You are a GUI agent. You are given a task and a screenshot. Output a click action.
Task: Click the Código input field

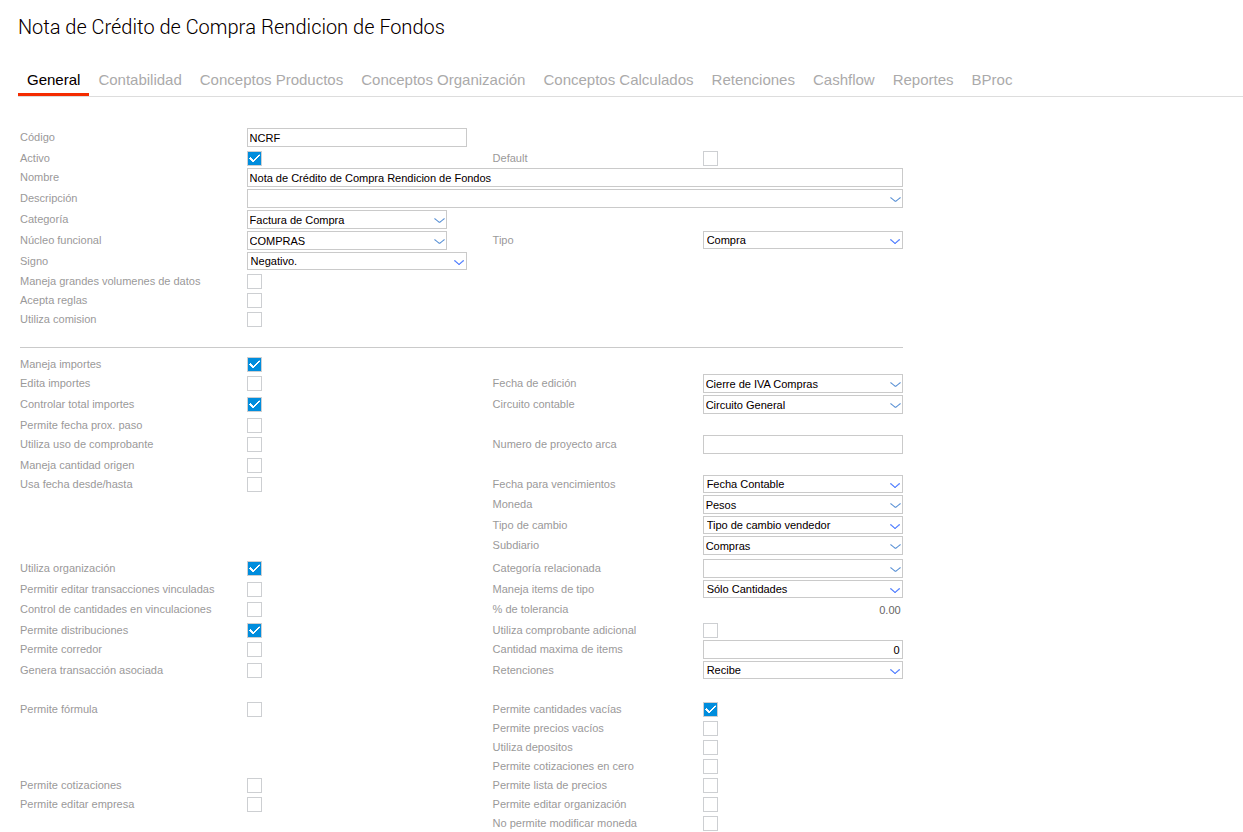tap(357, 138)
